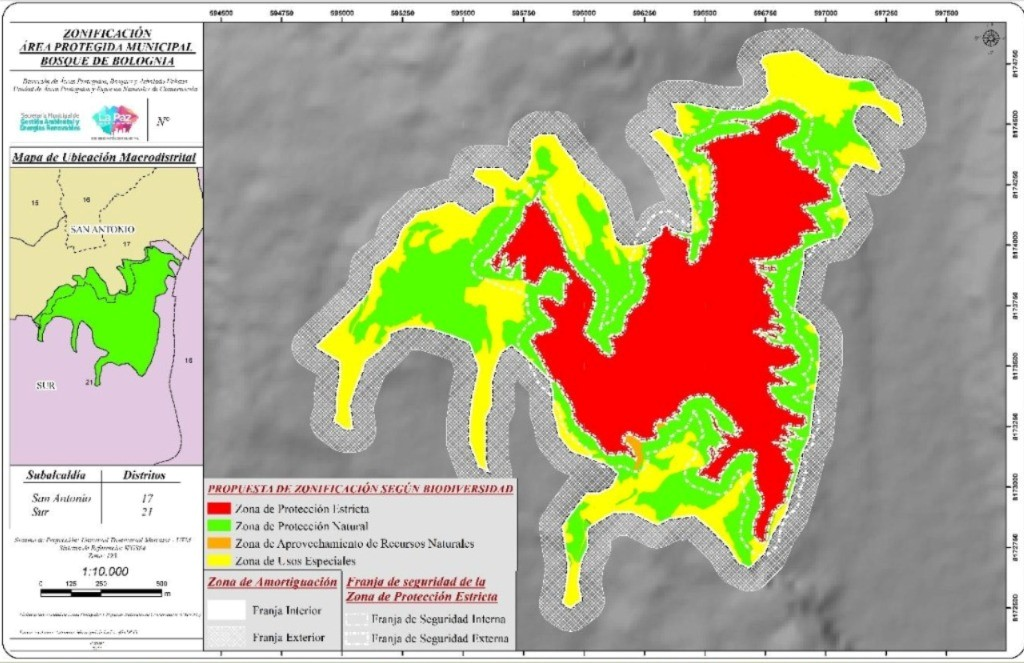This screenshot has height=663, width=1024.
Task: Click the Propuesta de Zonificación según Biodiversidad heading
Action: point(360,489)
